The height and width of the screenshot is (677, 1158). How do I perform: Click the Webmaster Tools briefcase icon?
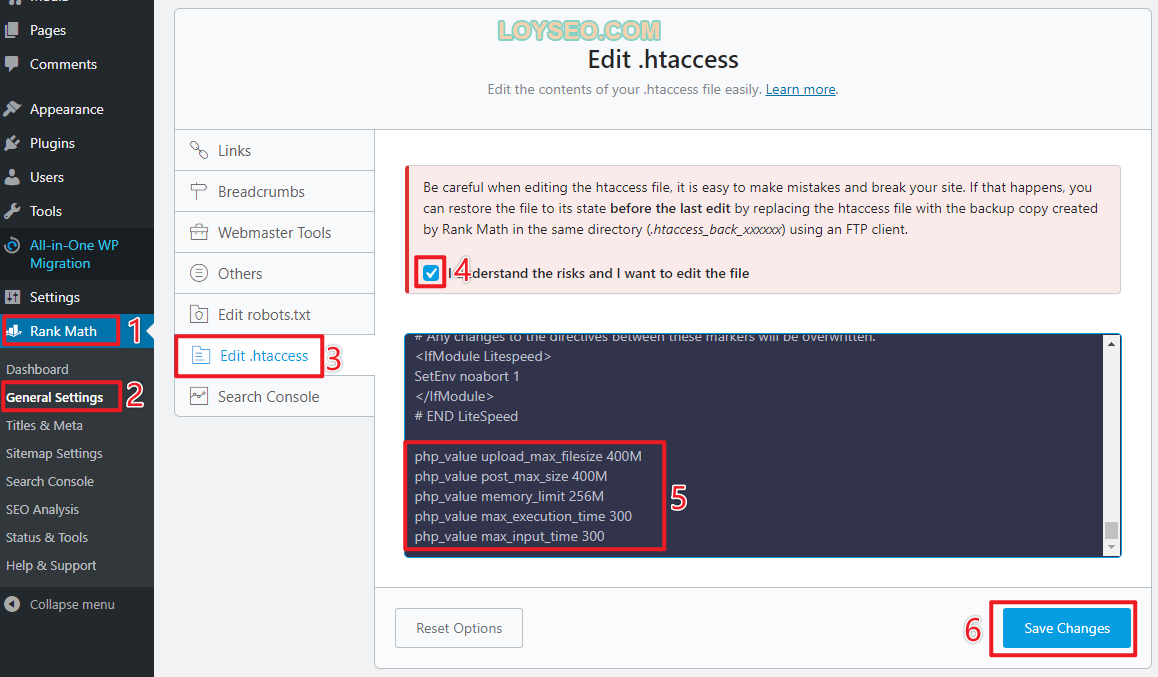point(199,233)
